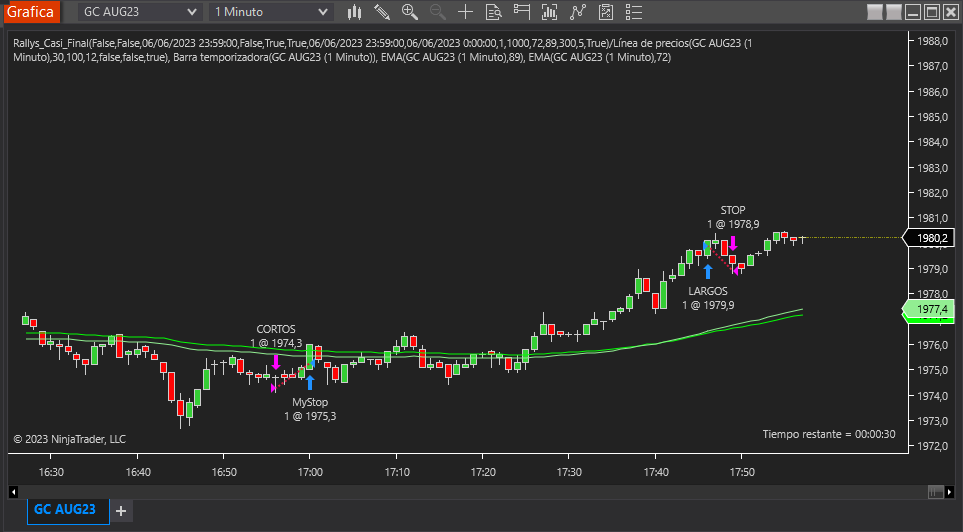This screenshot has height=532, width=963.
Task: Select the crosshair cursor tool
Action: click(x=466, y=12)
